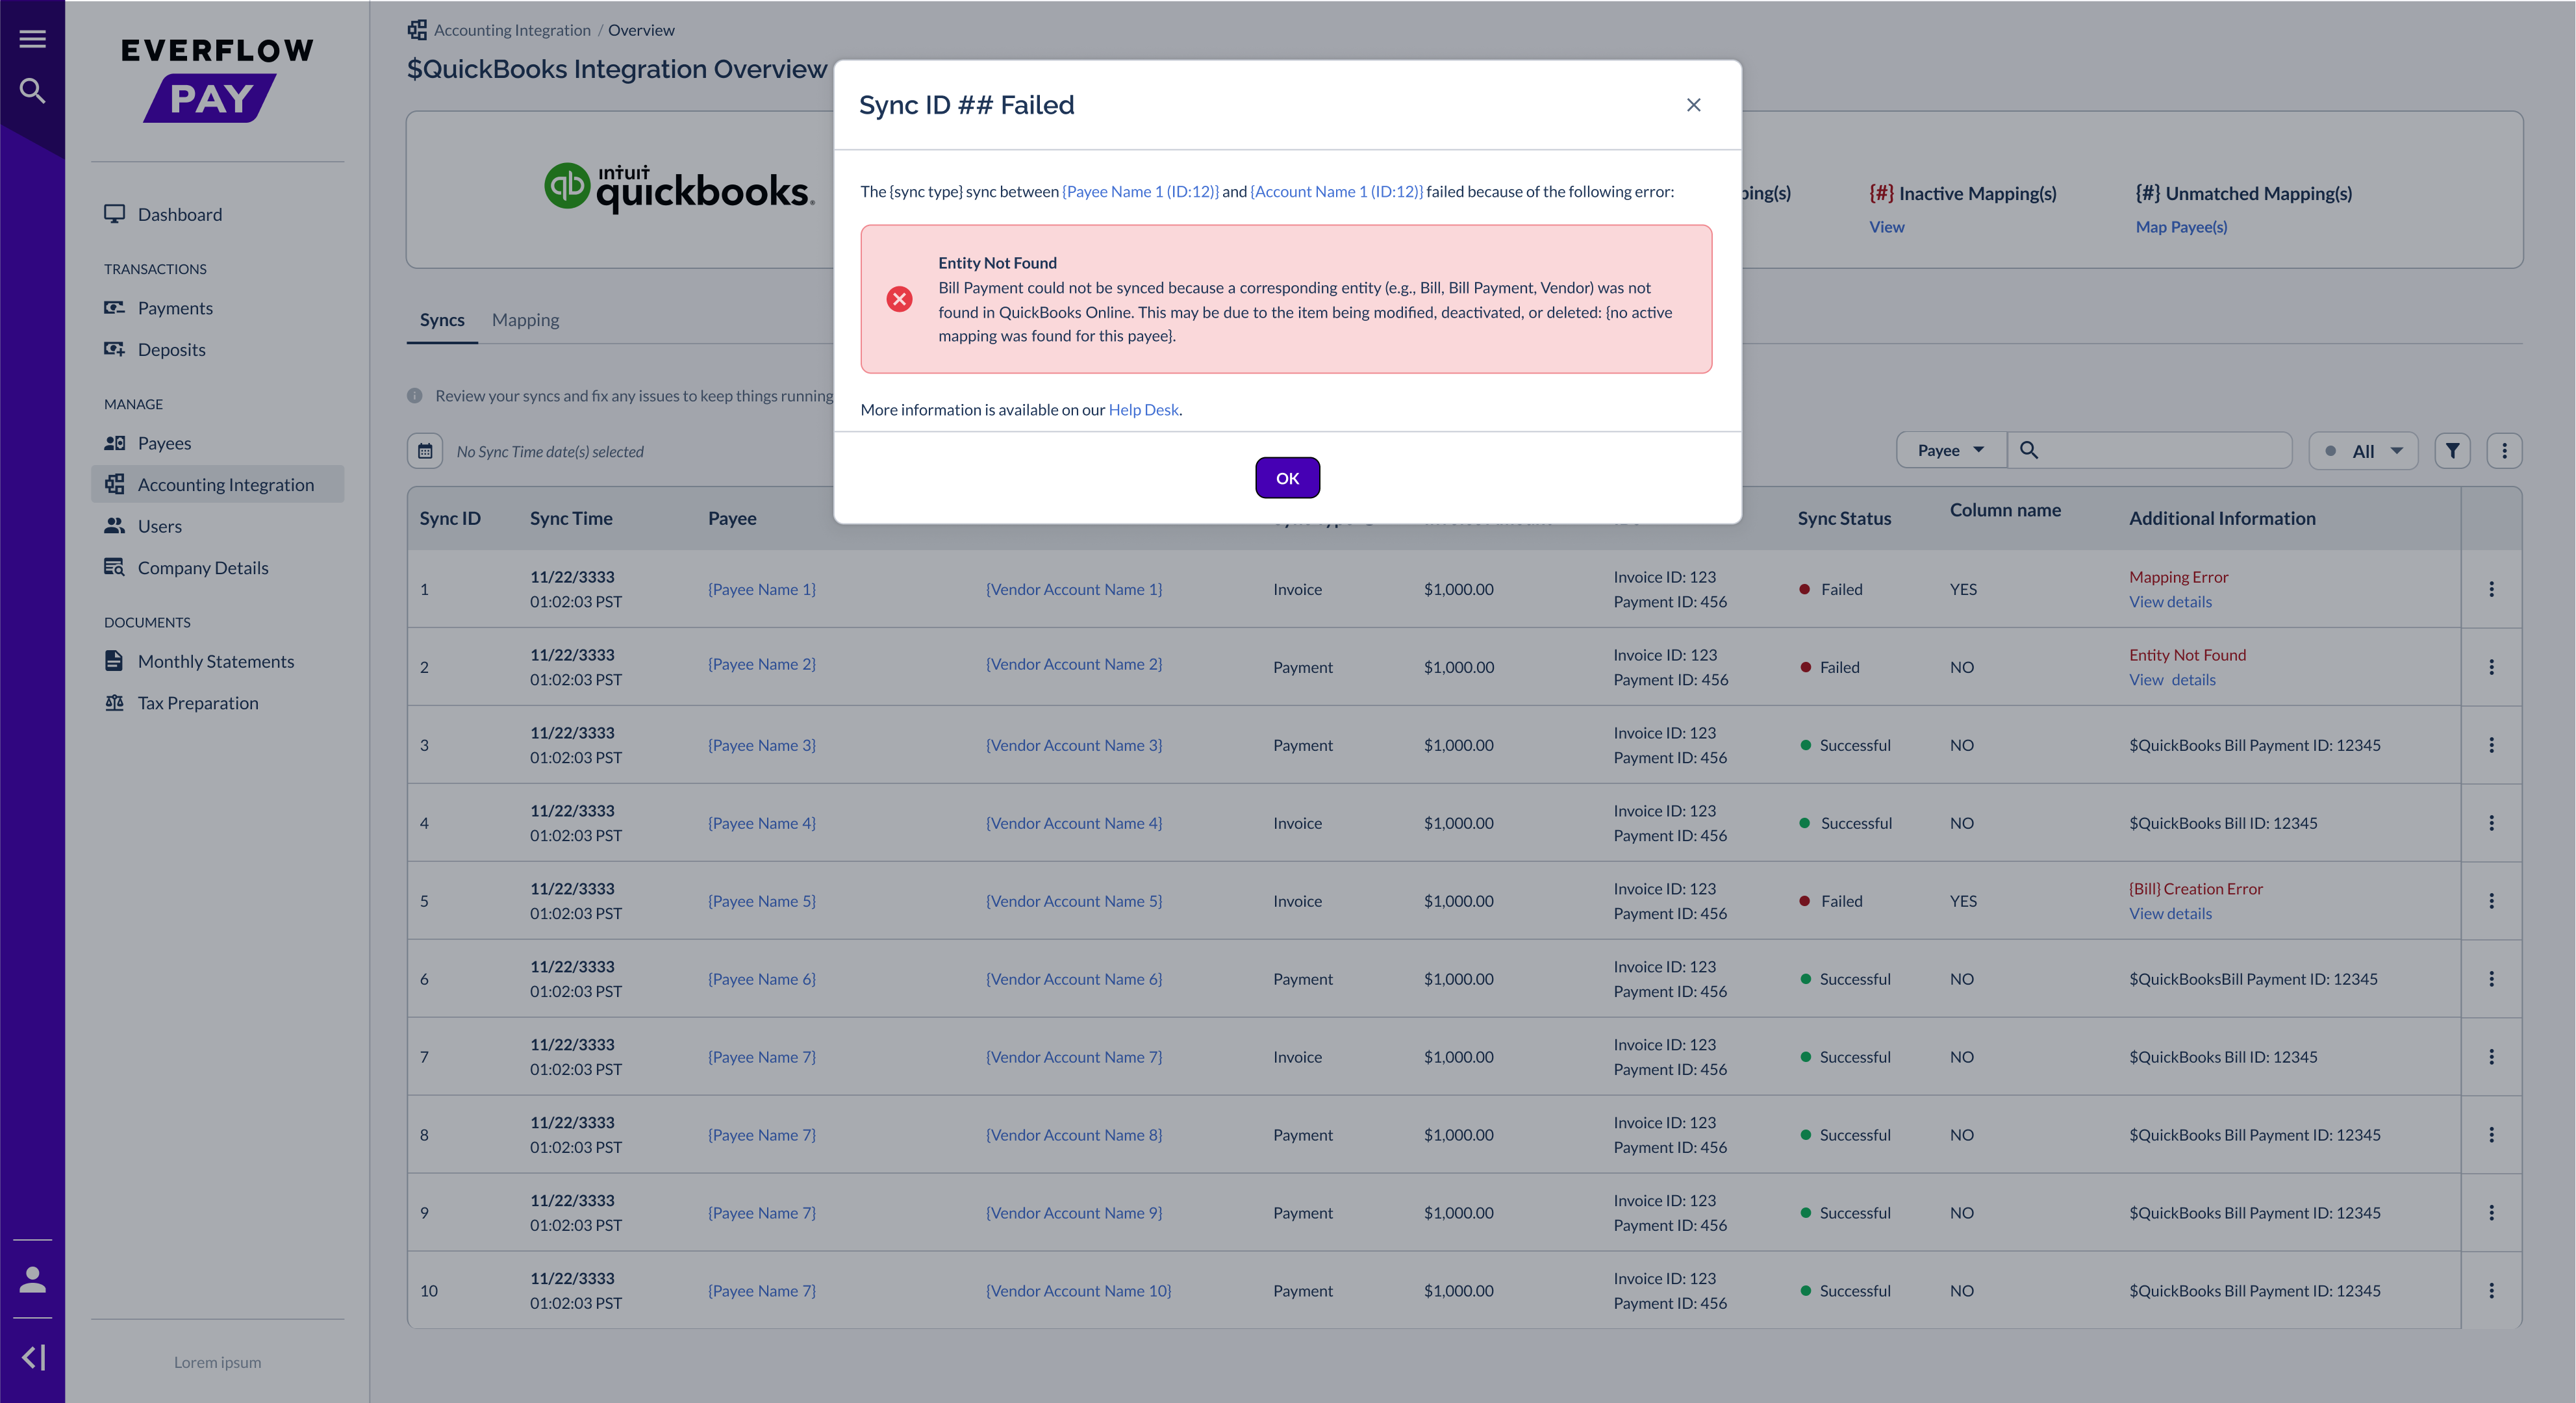Expand the Payee dropdown above the table
Image resolution: width=2576 pixels, height=1403 pixels.
pos(1949,450)
